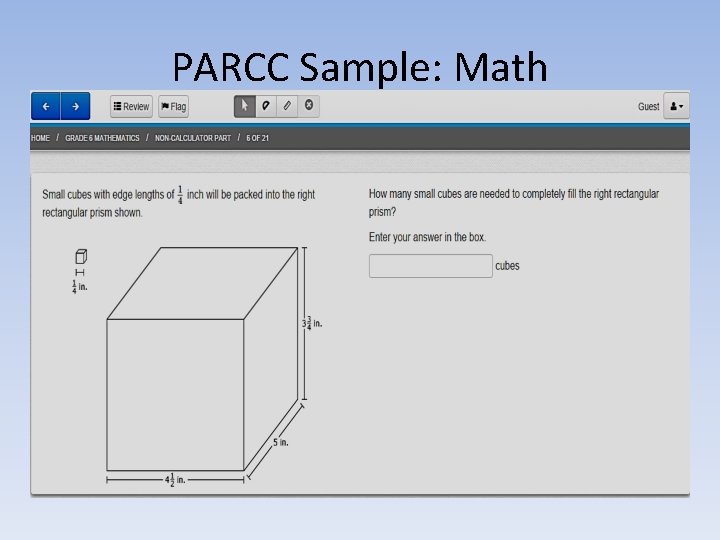Click the '6 OF 21' breadcrumb item
Image resolution: width=720 pixels, height=540 pixels.
click(x=257, y=138)
